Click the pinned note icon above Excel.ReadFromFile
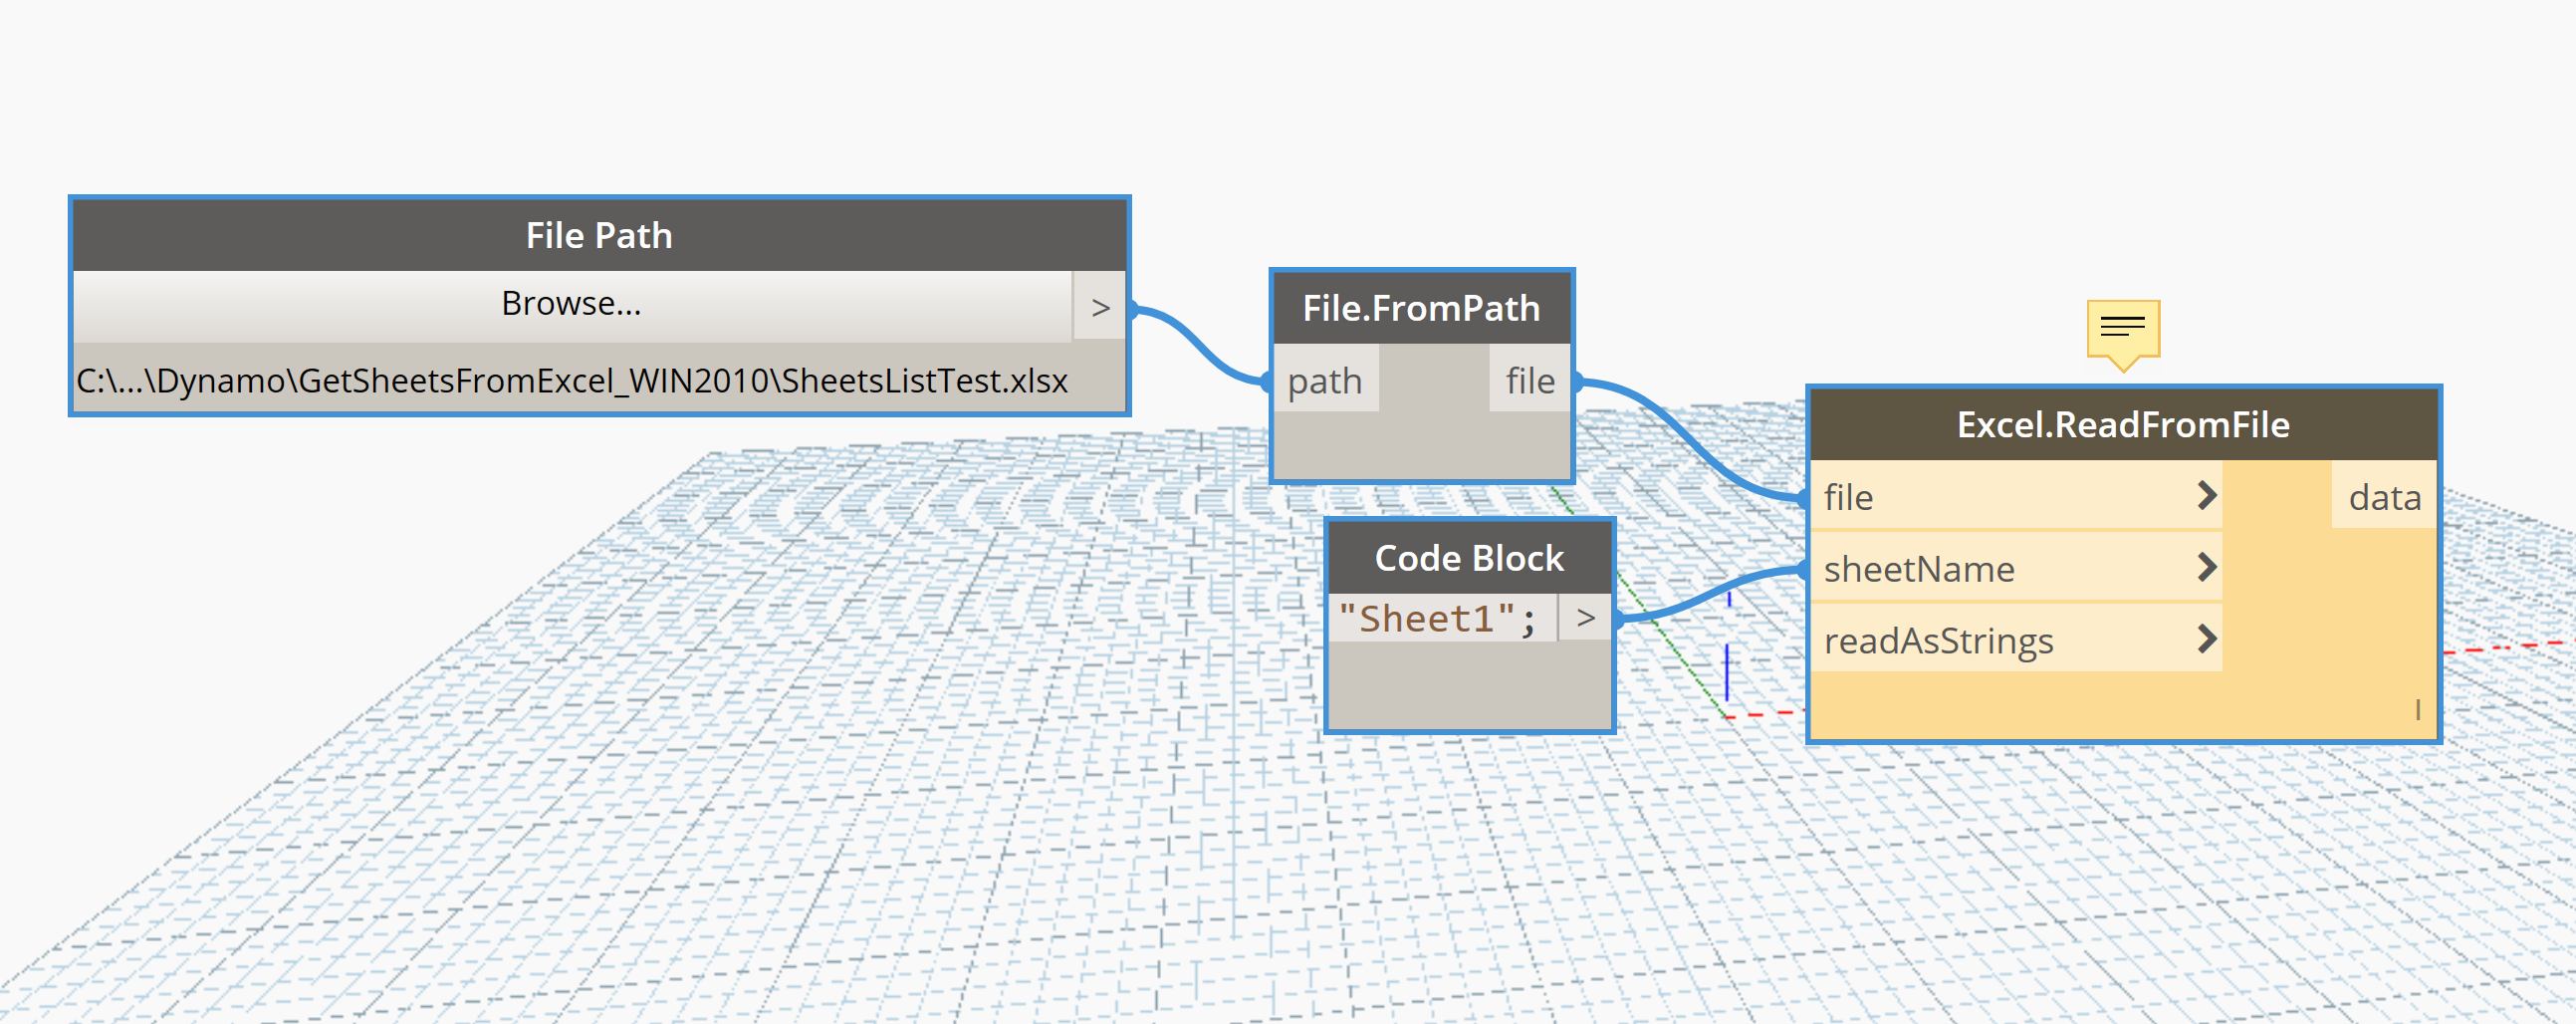The height and width of the screenshot is (1024, 2576). click(2124, 328)
